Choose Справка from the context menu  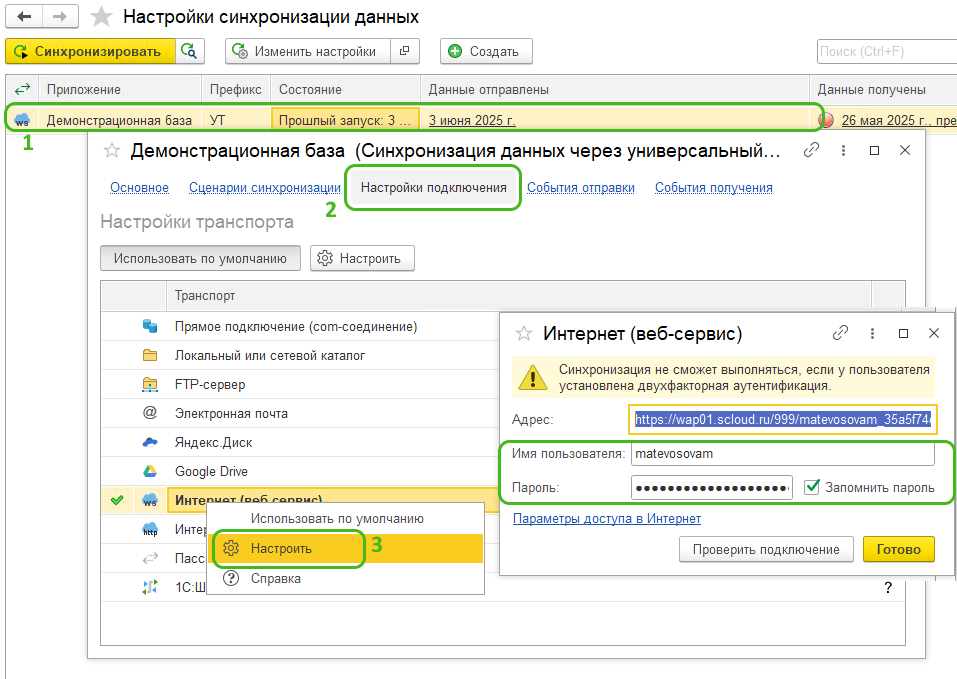tap(275, 578)
